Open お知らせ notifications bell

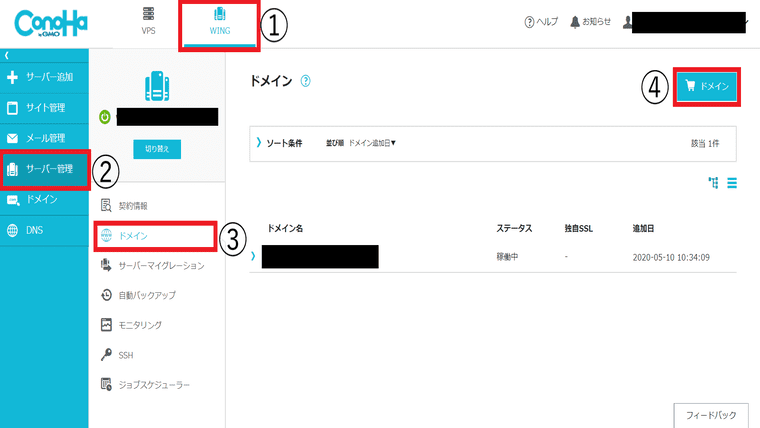[x=590, y=22]
